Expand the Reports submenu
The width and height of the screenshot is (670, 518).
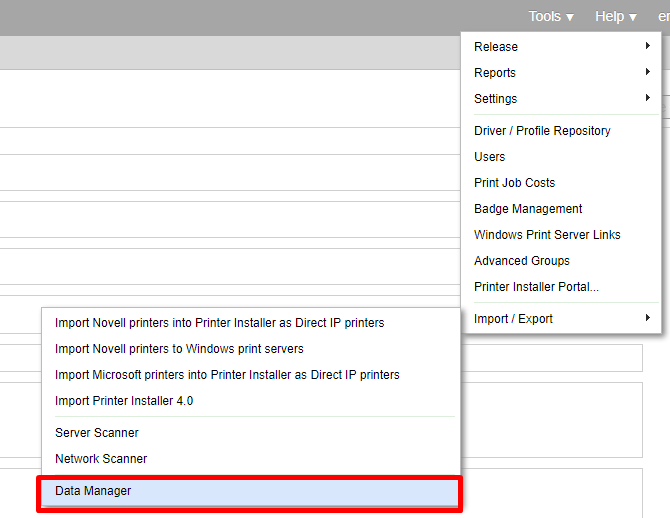(560, 73)
